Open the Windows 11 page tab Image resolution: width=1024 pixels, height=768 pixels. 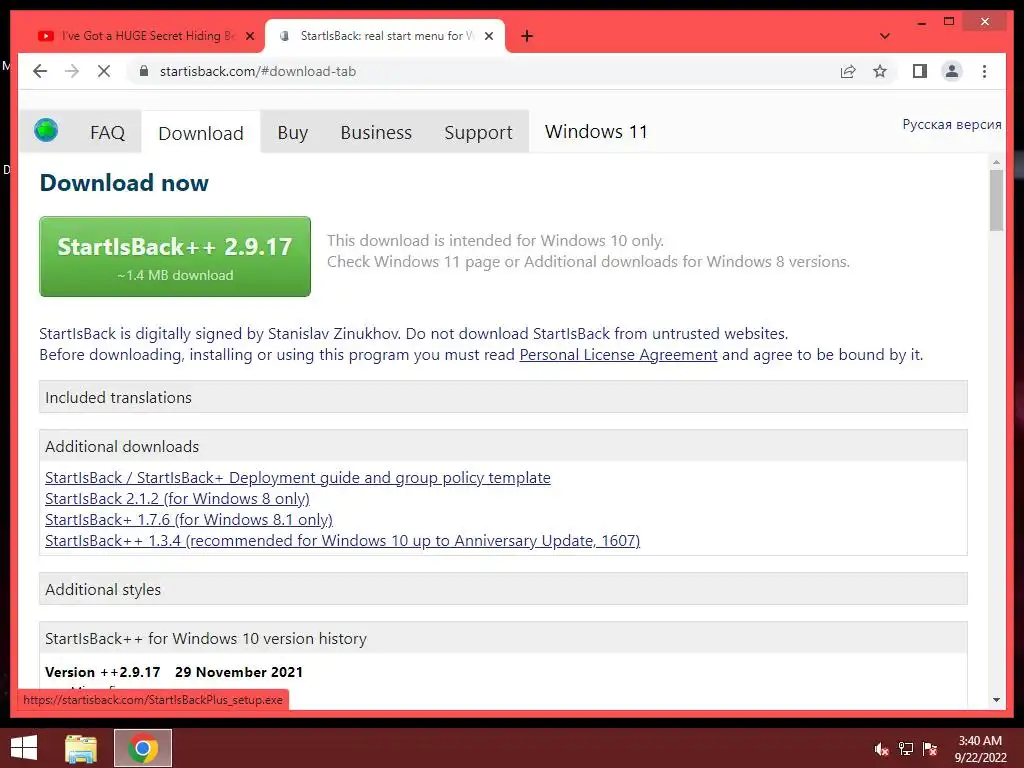tap(596, 132)
